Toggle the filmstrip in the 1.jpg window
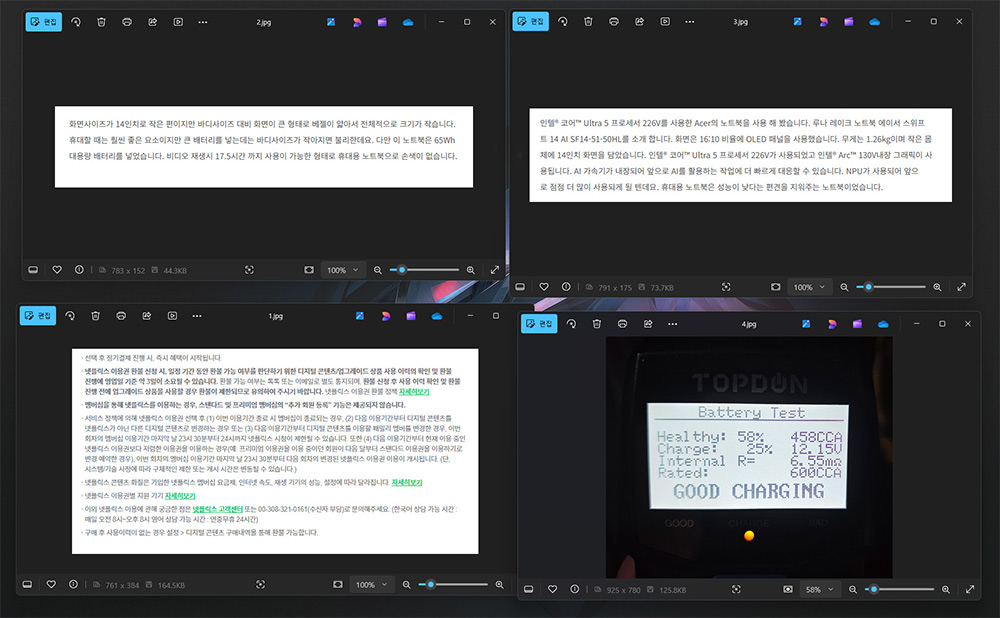 27,584
